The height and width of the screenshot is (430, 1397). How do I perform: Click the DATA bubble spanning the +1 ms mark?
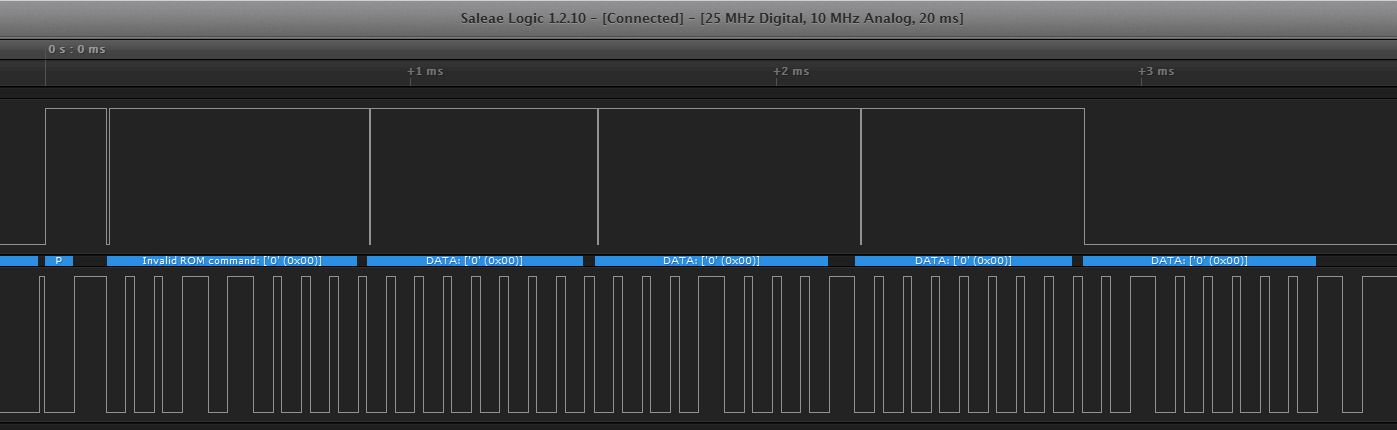tap(475, 260)
